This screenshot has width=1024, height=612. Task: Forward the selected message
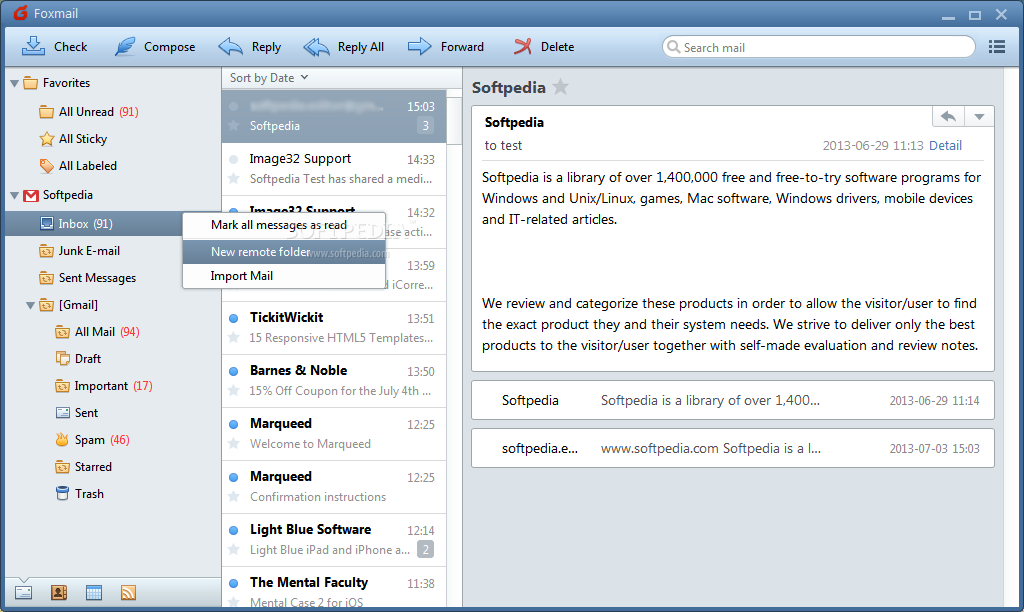click(x=445, y=46)
